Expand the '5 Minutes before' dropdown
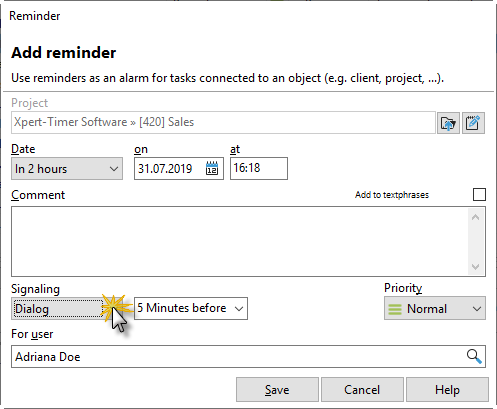This screenshot has height=409, width=497. 191,308
